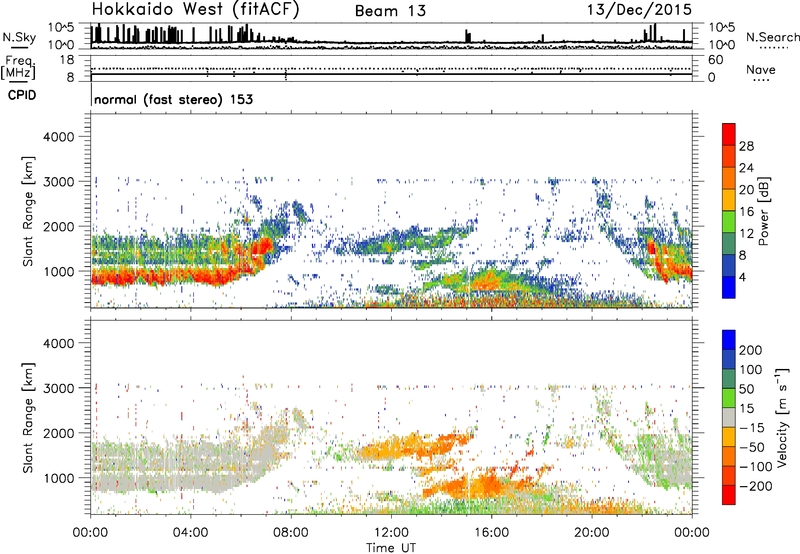
Task: Click the 'Time UT' axis label
Action: pyautogui.click(x=391, y=548)
